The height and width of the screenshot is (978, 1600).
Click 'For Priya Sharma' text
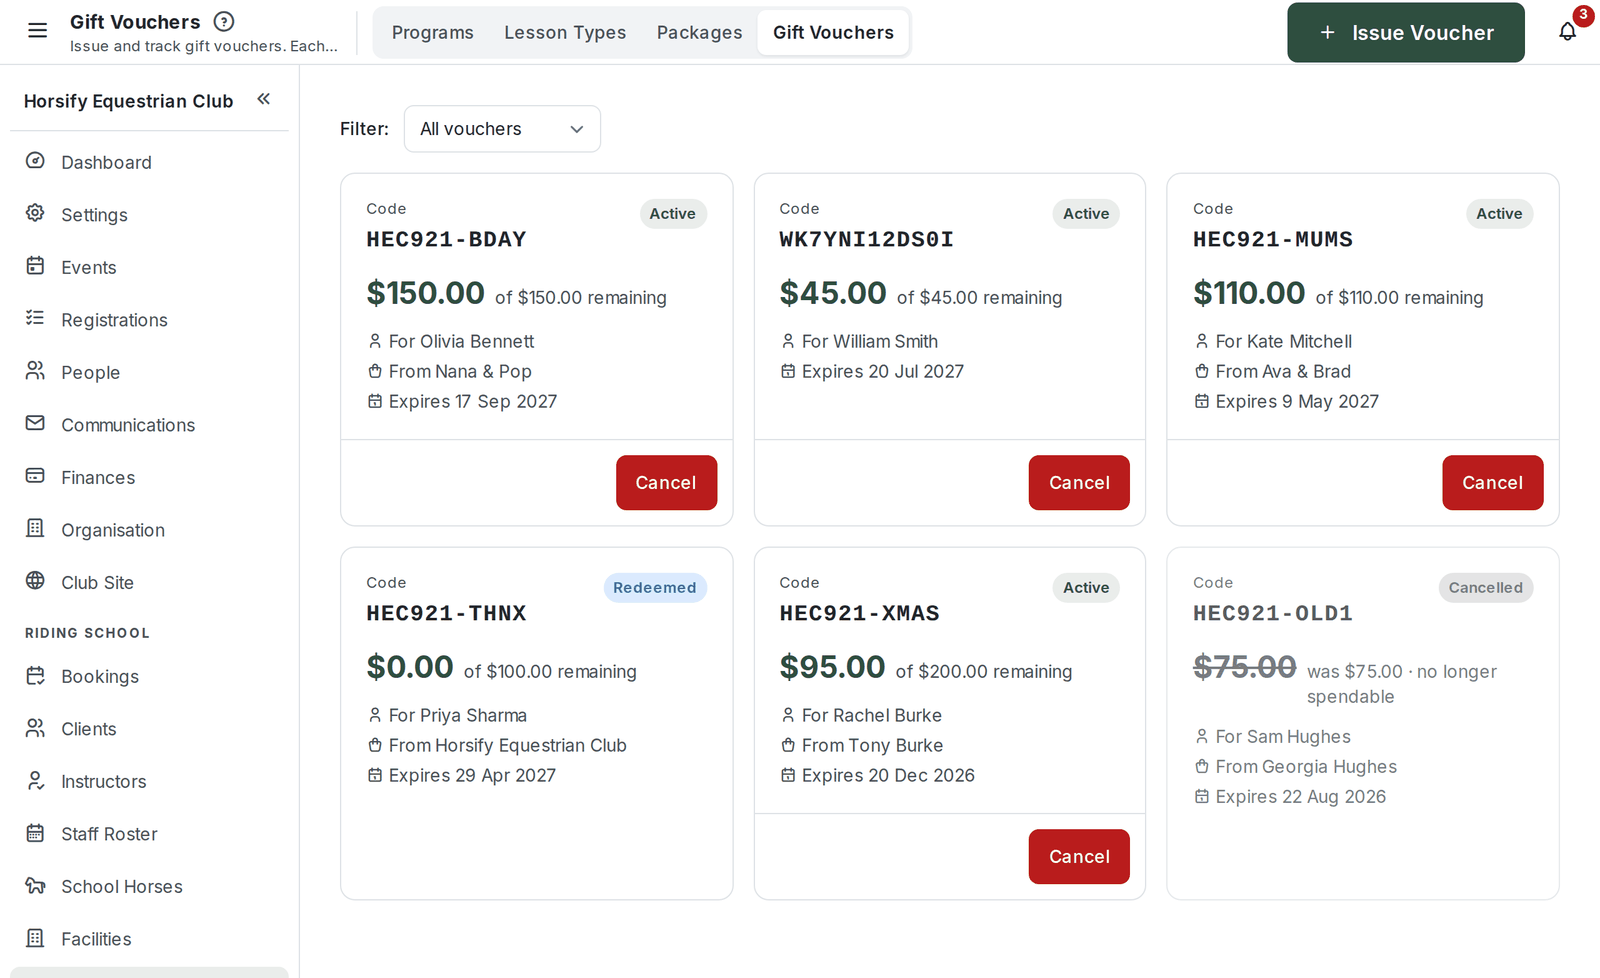458,715
